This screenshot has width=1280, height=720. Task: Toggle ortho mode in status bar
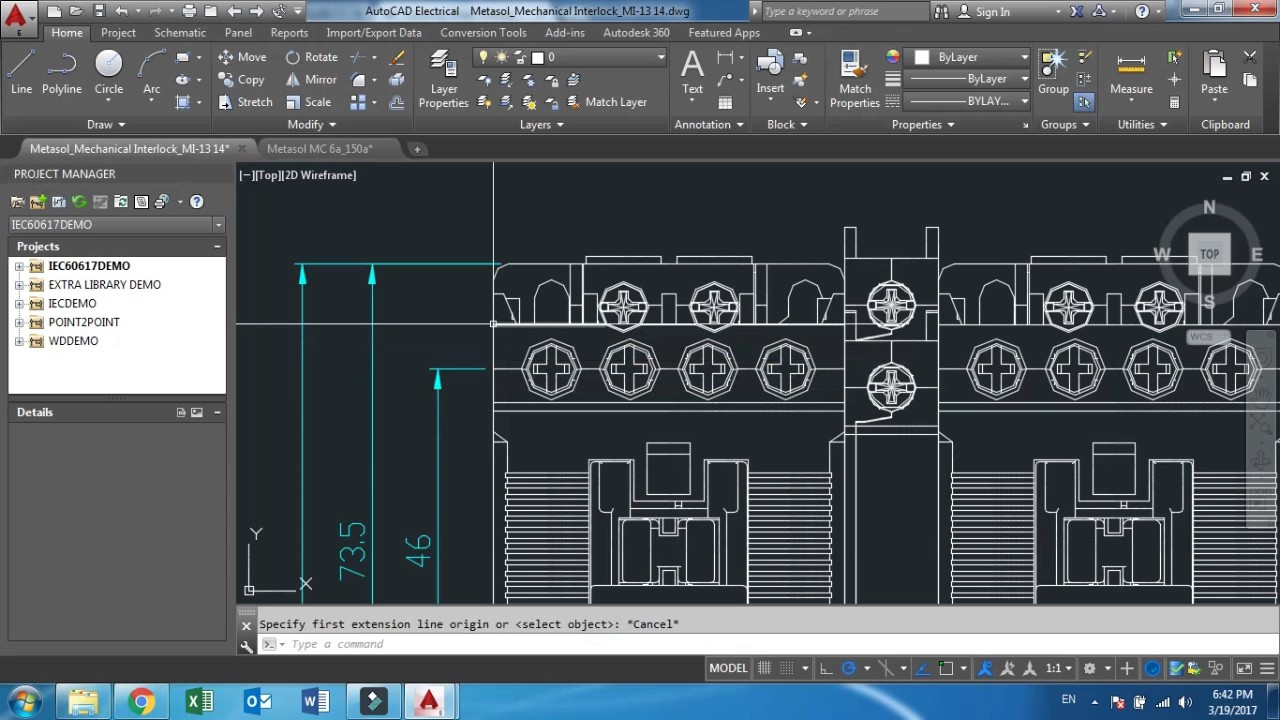pyautogui.click(x=825, y=668)
